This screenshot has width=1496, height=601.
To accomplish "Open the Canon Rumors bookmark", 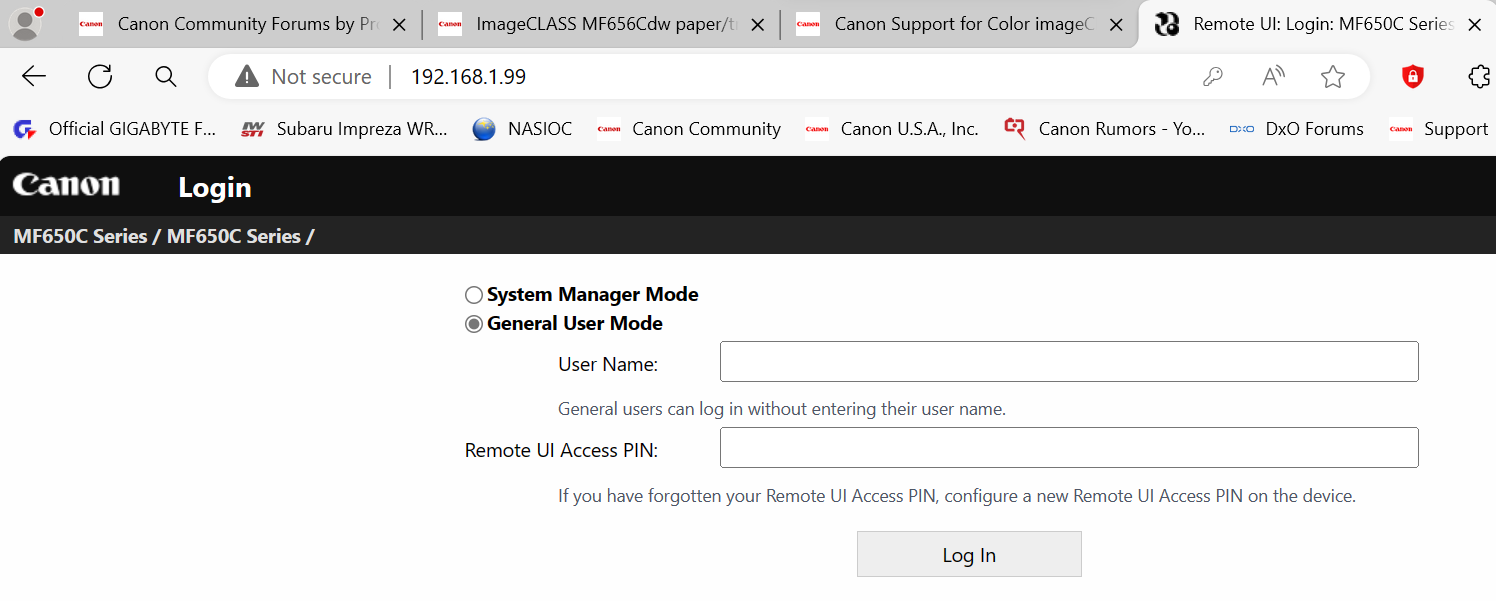I will pyautogui.click(x=1105, y=129).
